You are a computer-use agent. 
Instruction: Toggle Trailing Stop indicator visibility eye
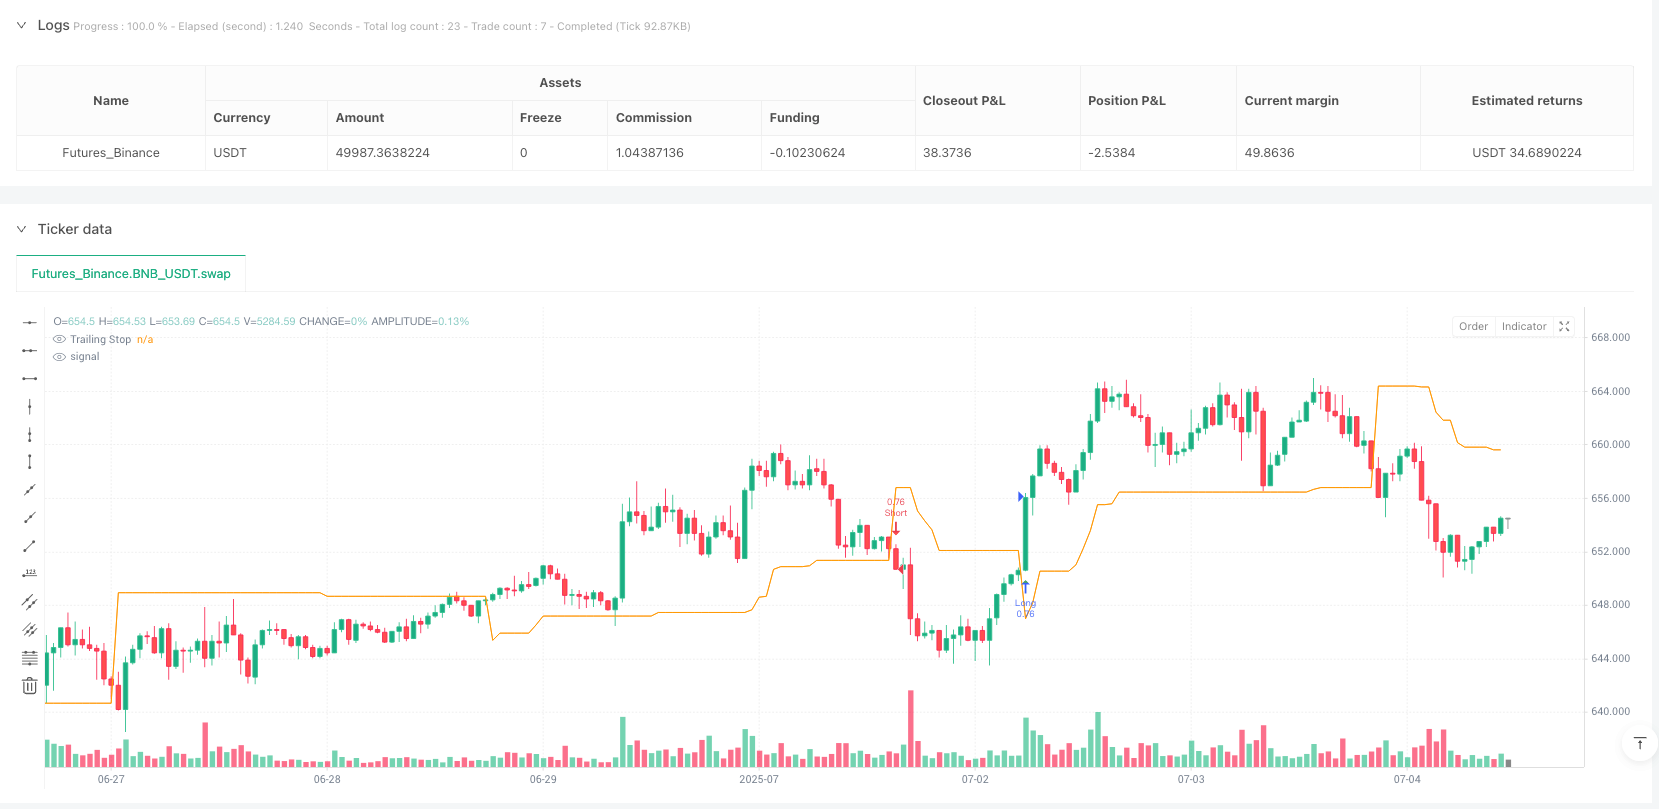click(x=60, y=340)
